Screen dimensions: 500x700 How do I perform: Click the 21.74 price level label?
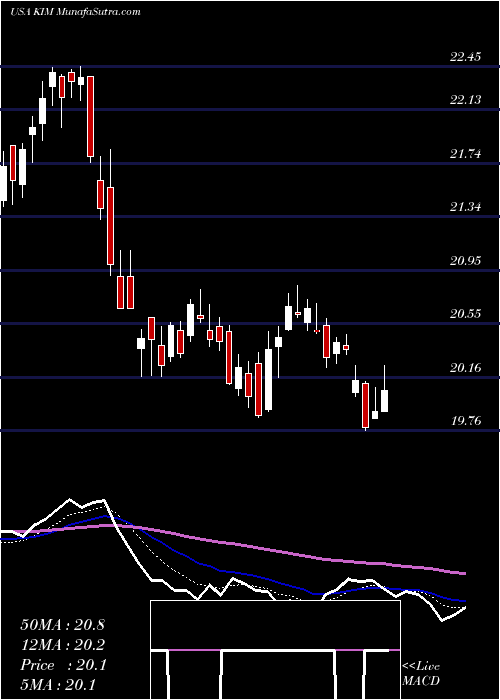point(466,154)
